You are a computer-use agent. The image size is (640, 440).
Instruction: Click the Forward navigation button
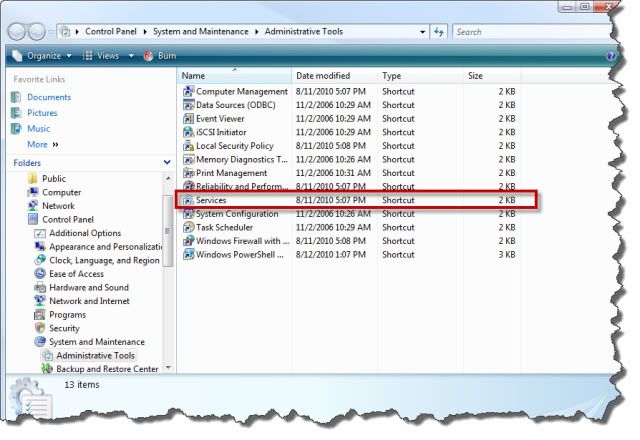point(37,32)
